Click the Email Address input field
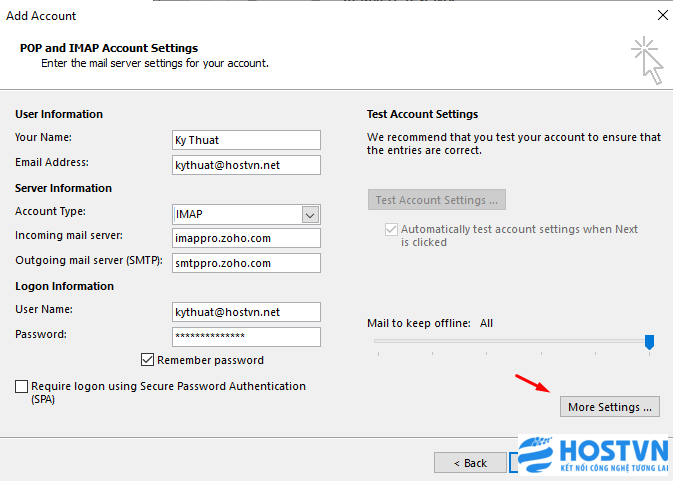The width and height of the screenshot is (673, 481). 246,165
